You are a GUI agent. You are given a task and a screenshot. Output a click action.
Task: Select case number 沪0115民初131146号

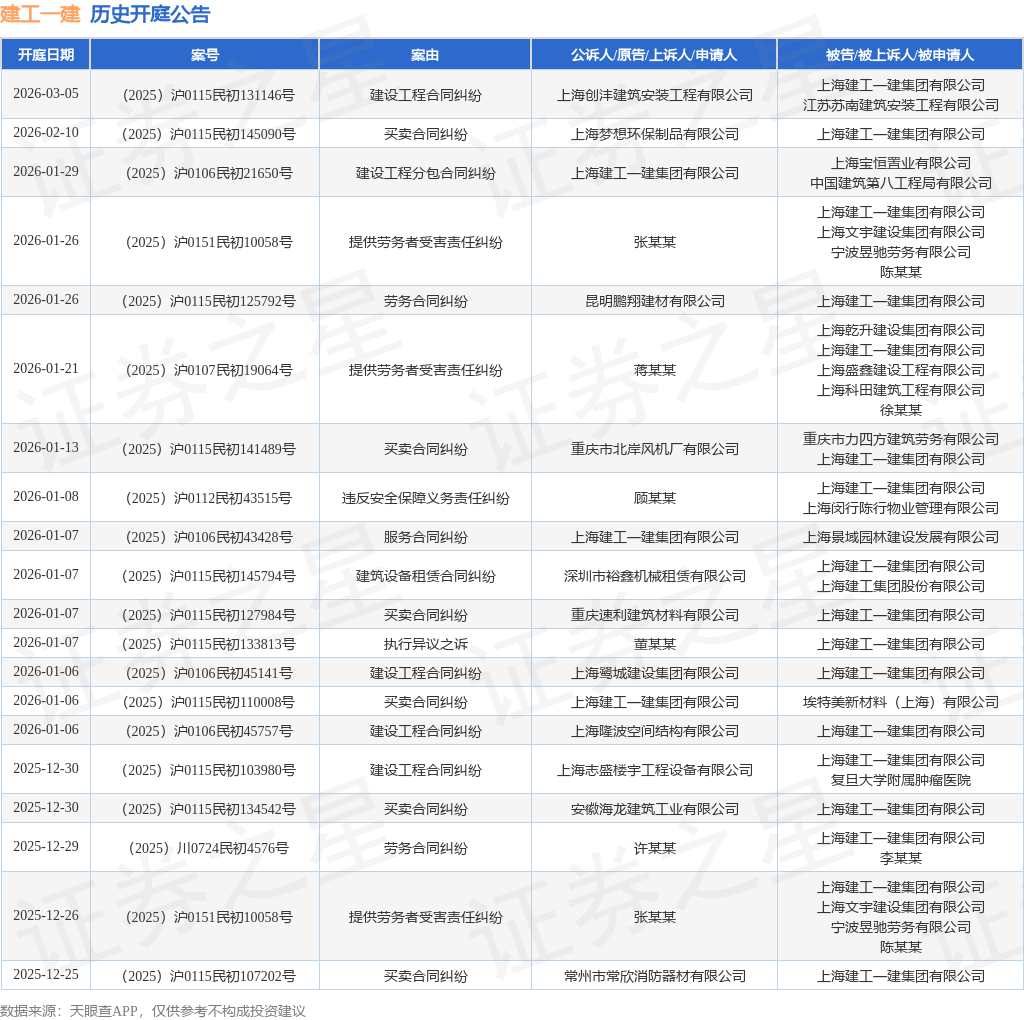[x=208, y=95]
